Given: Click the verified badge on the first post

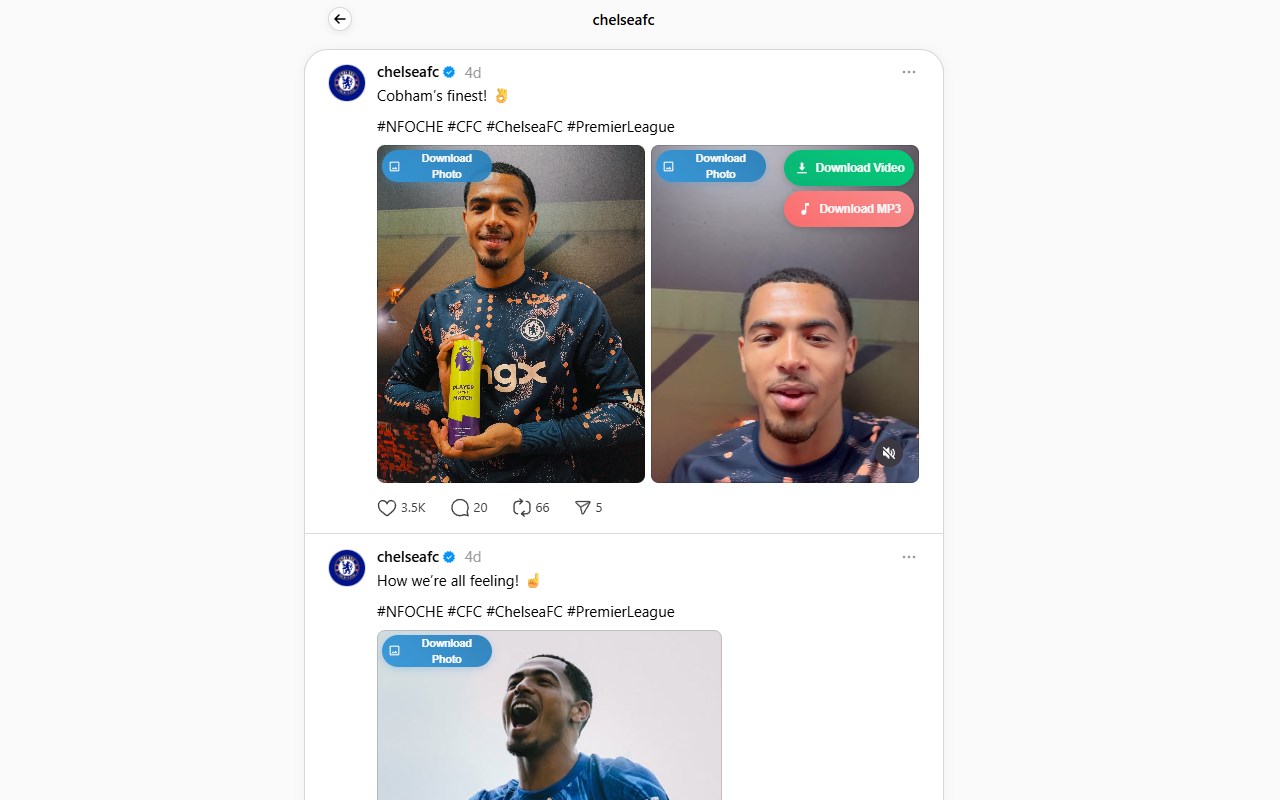Looking at the screenshot, I should [450, 72].
